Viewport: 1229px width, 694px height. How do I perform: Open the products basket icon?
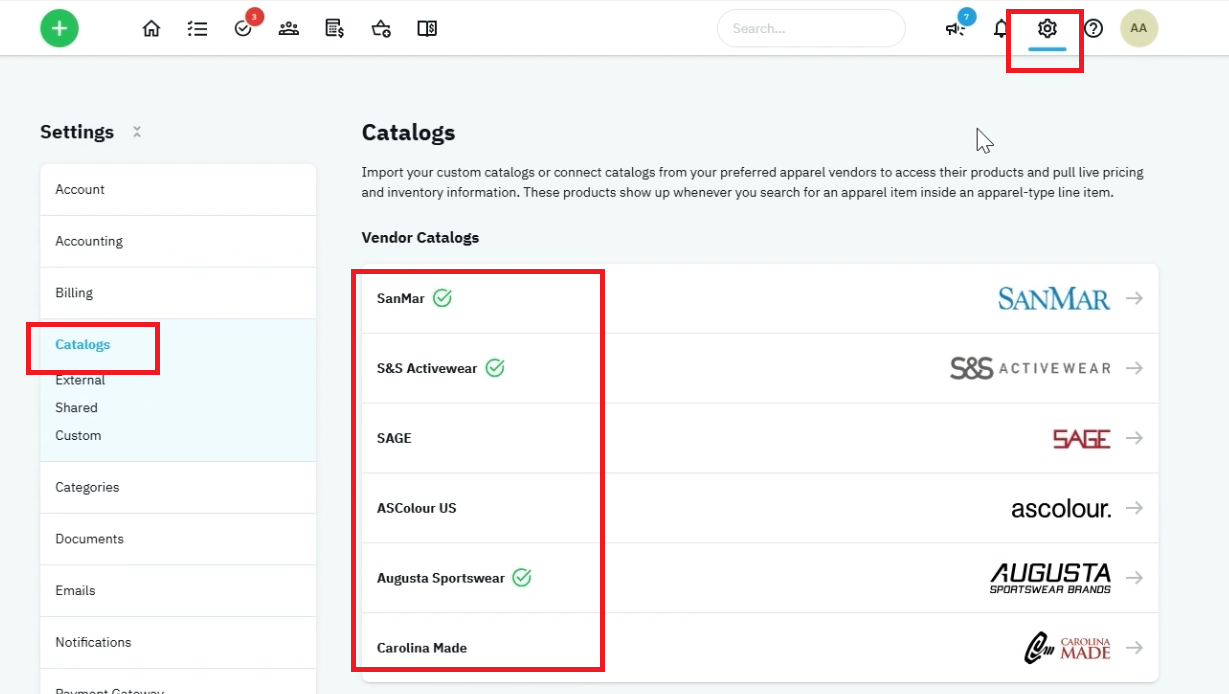[381, 28]
